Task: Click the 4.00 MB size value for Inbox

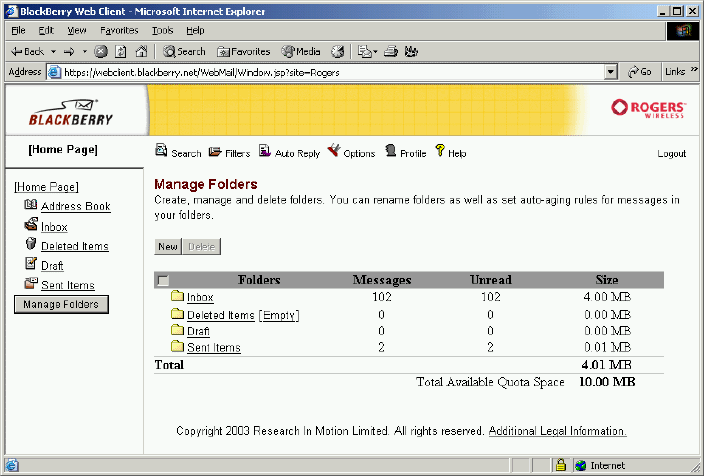Action: tap(607, 297)
